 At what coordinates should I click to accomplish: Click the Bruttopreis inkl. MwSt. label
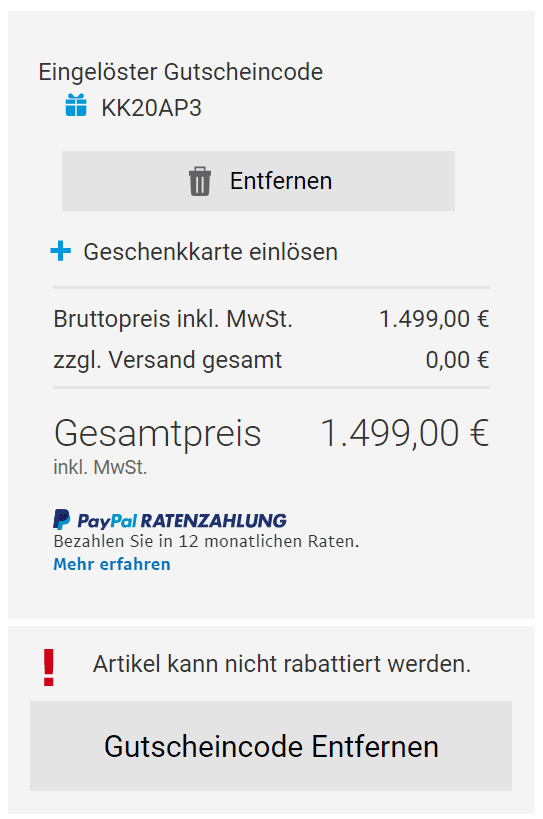pos(173,319)
